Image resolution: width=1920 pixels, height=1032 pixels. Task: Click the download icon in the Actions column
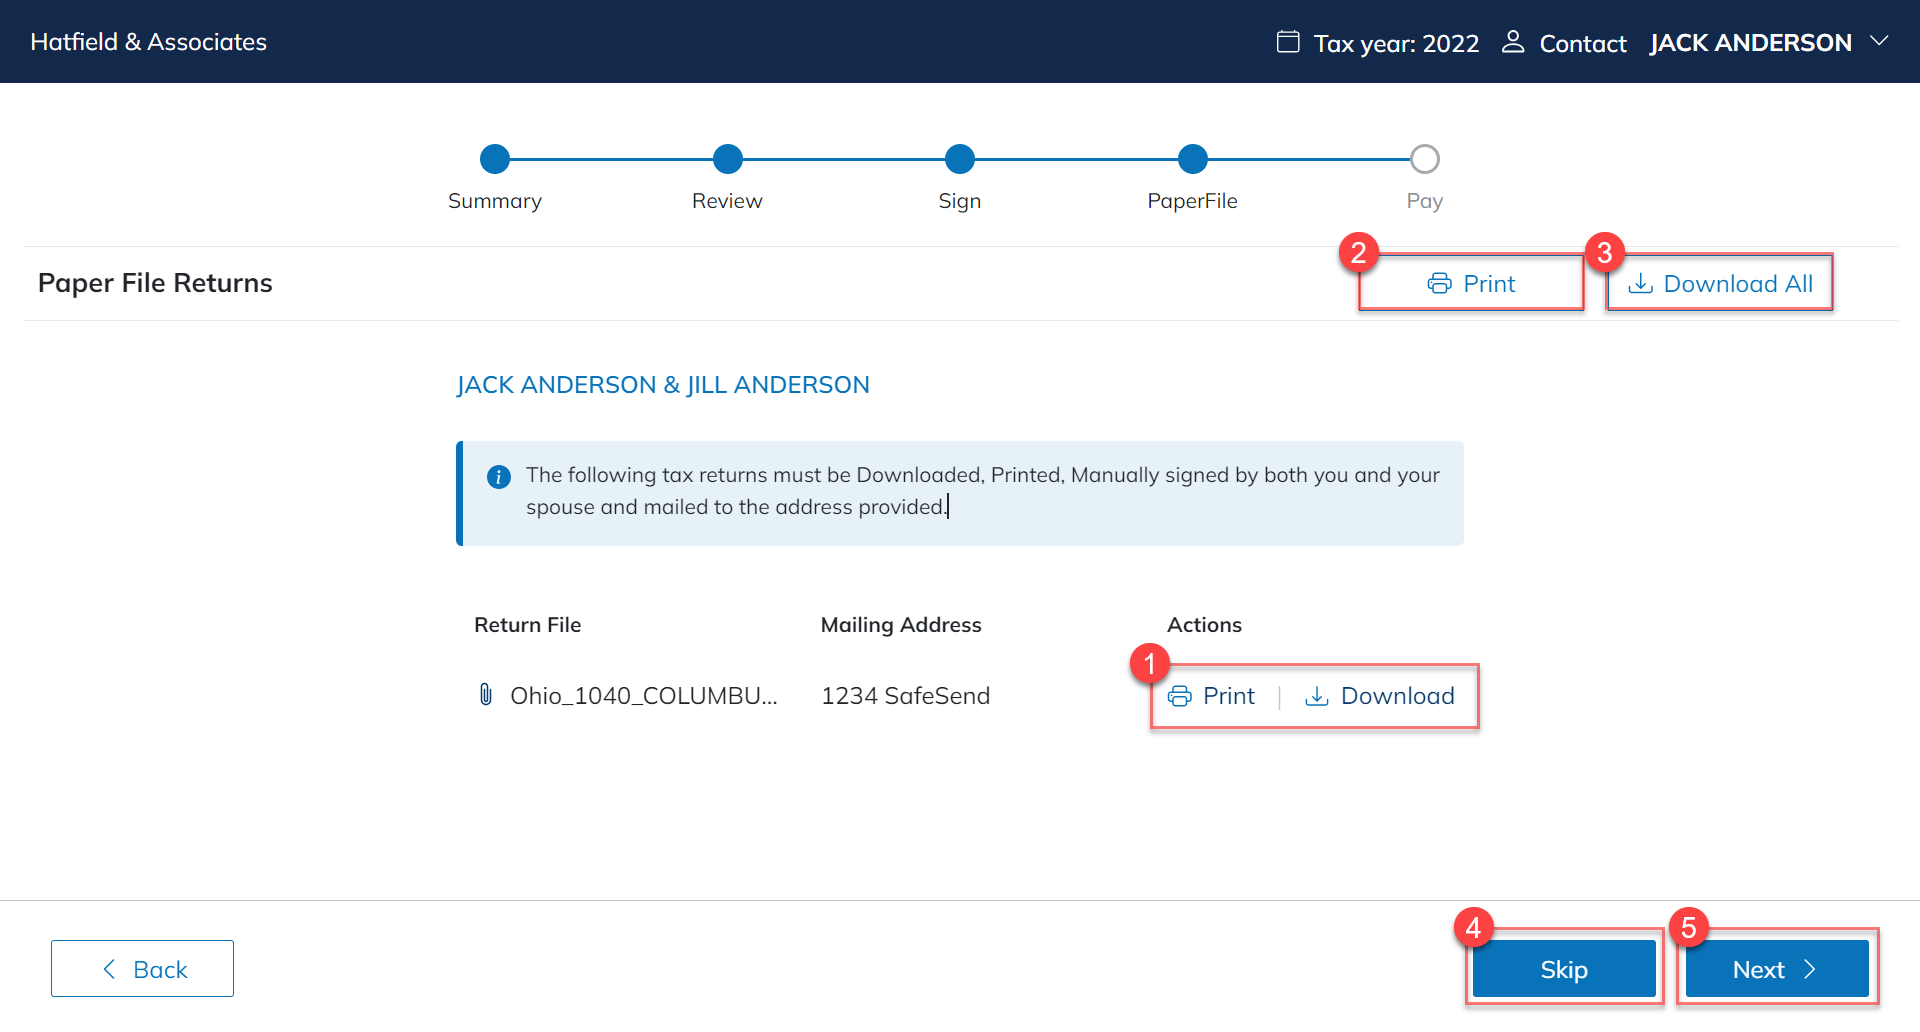[x=1317, y=696]
